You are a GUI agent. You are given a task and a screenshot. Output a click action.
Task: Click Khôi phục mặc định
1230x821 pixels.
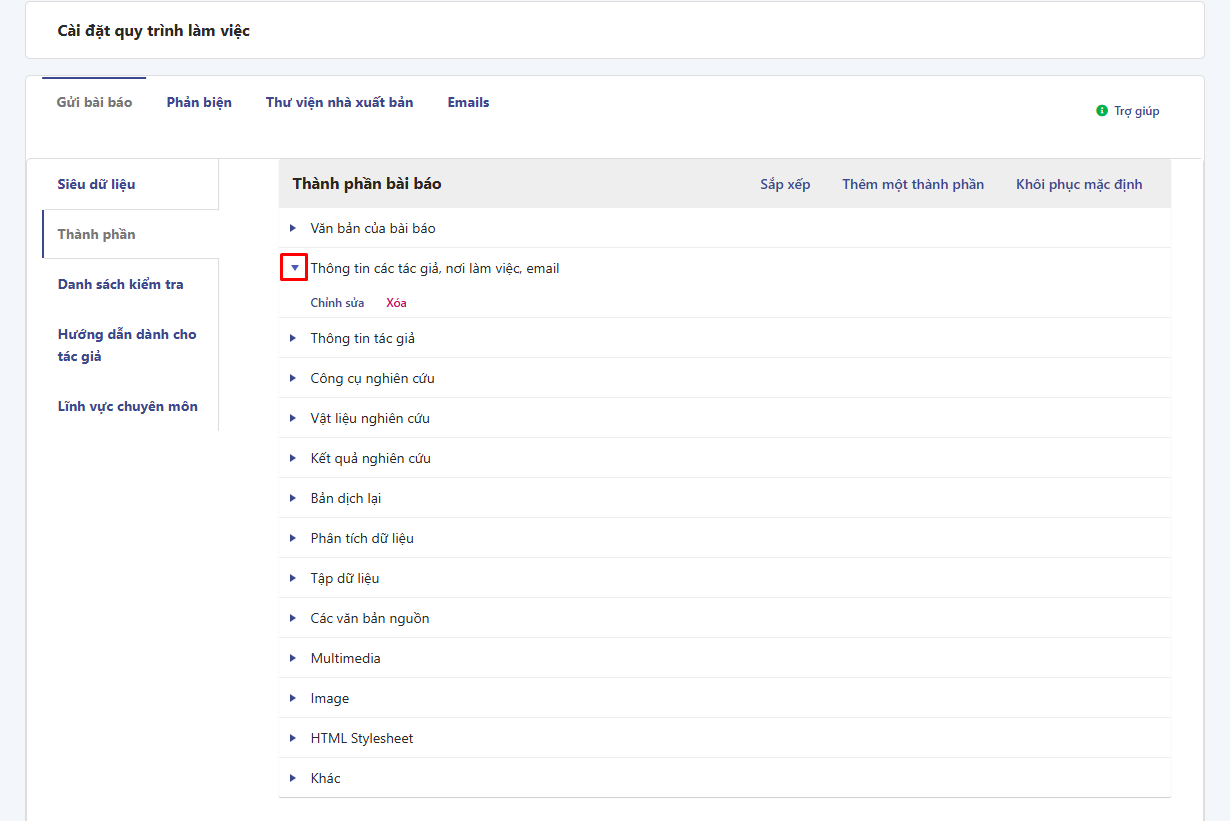(1078, 184)
